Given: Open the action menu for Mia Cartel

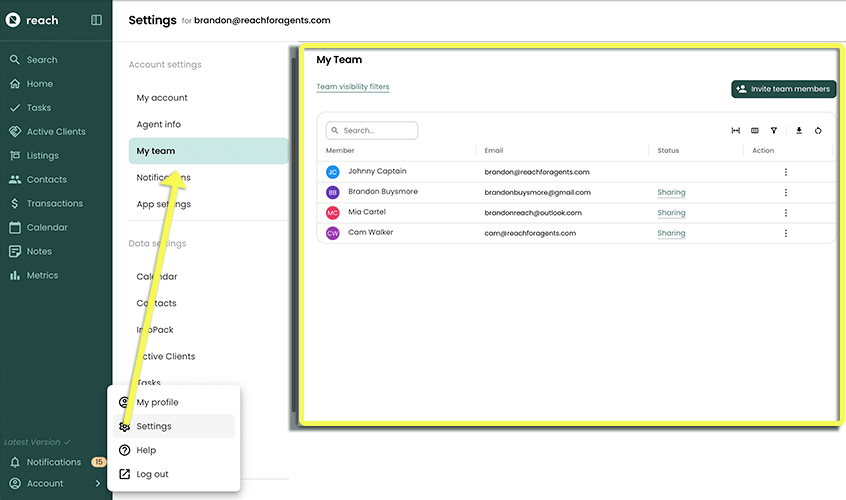Looking at the screenshot, I should click(x=786, y=213).
